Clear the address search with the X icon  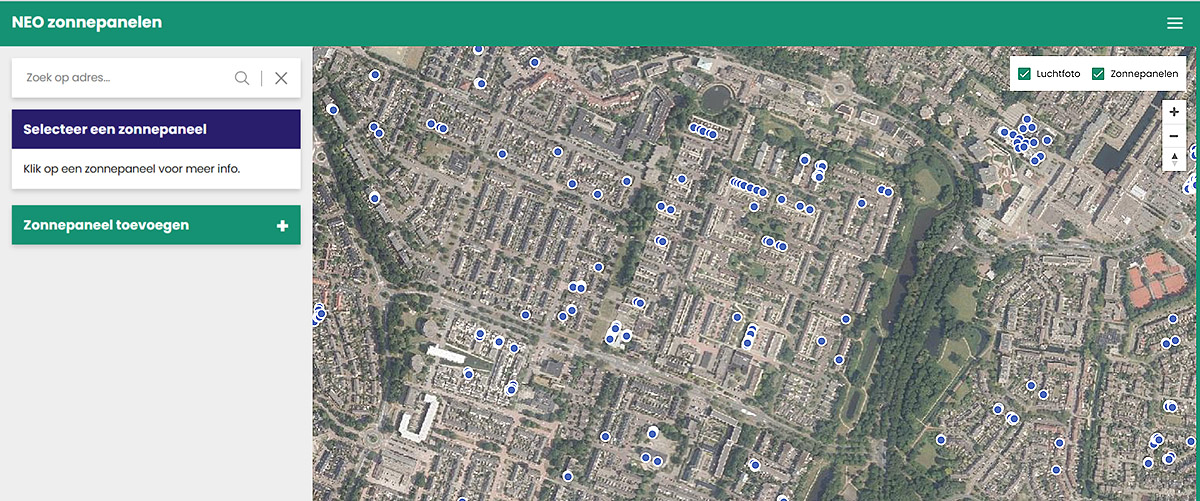click(x=281, y=78)
